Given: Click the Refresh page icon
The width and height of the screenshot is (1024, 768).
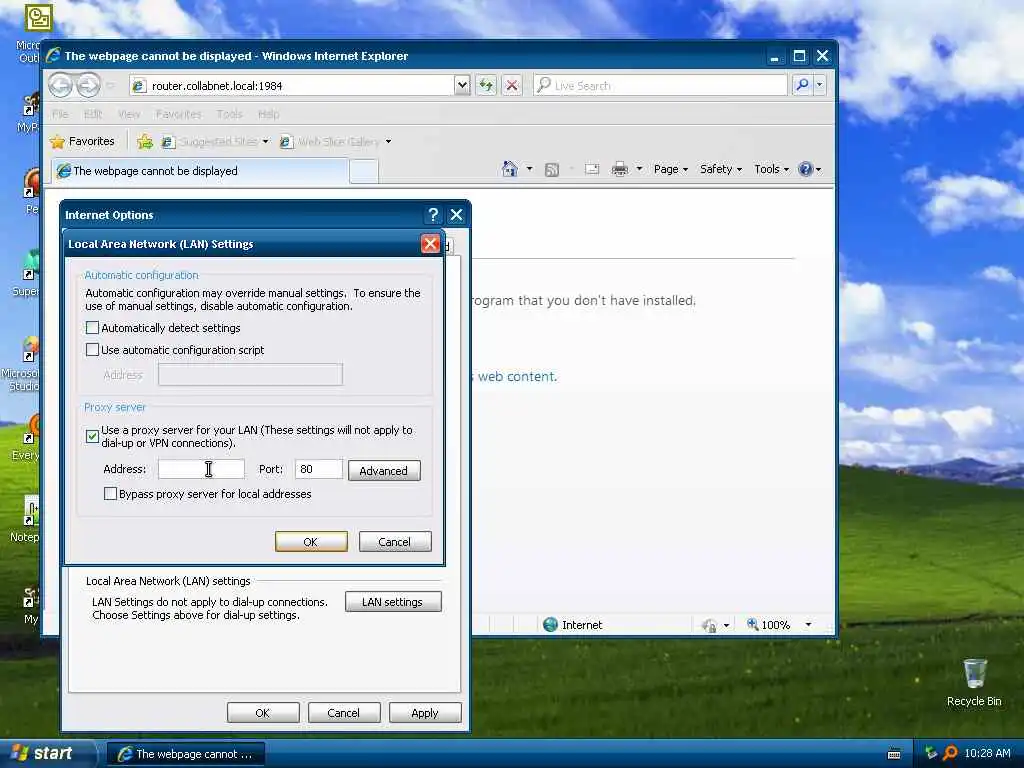Looking at the screenshot, I should click(x=486, y=85).
